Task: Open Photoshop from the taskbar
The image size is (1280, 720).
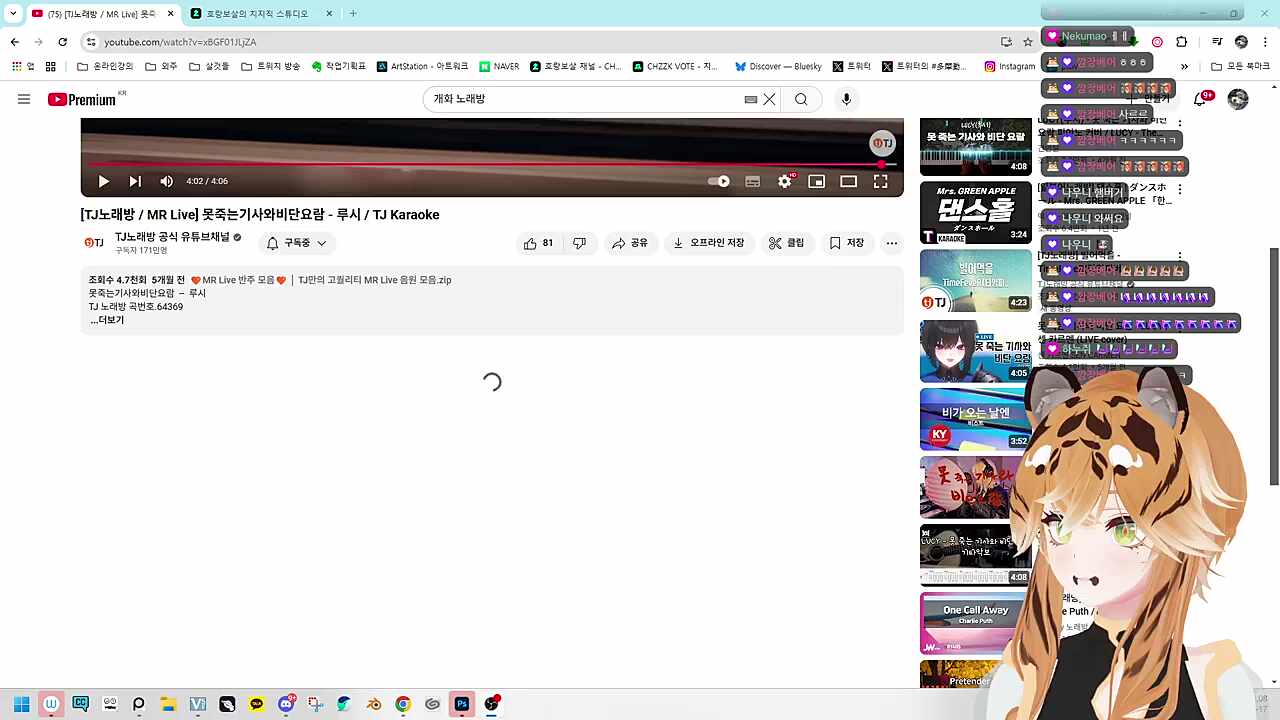Action: [462, 704]
